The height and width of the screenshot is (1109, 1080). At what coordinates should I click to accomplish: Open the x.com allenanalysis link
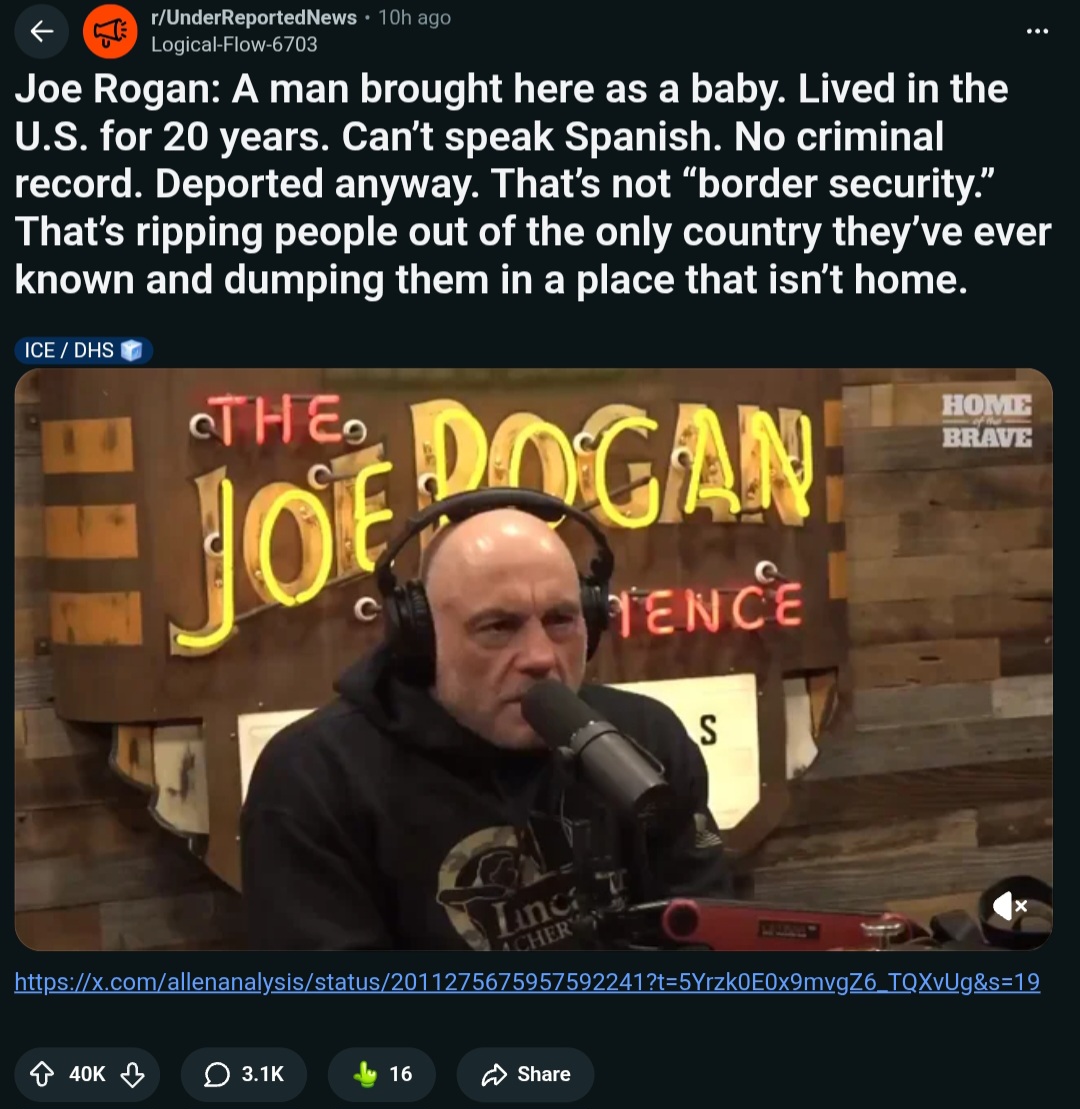(527, 982)
